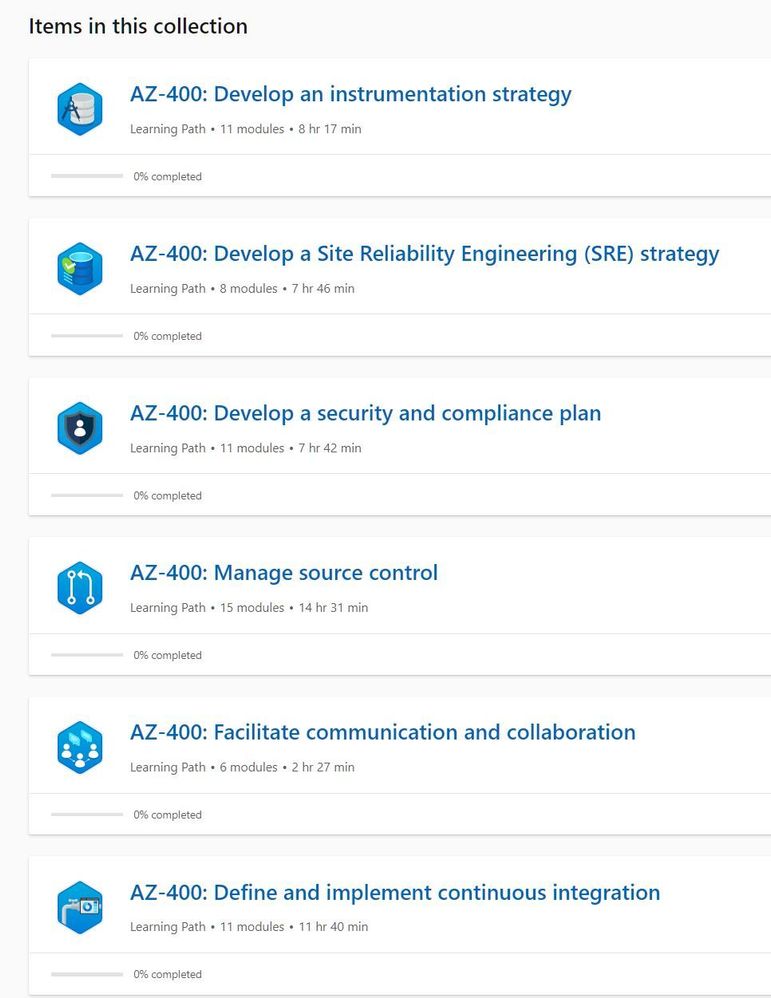This screenshot has height=998, width=771.
Task: Click '0% completed' under SRE strategy
Action: [x=167, y=336]
